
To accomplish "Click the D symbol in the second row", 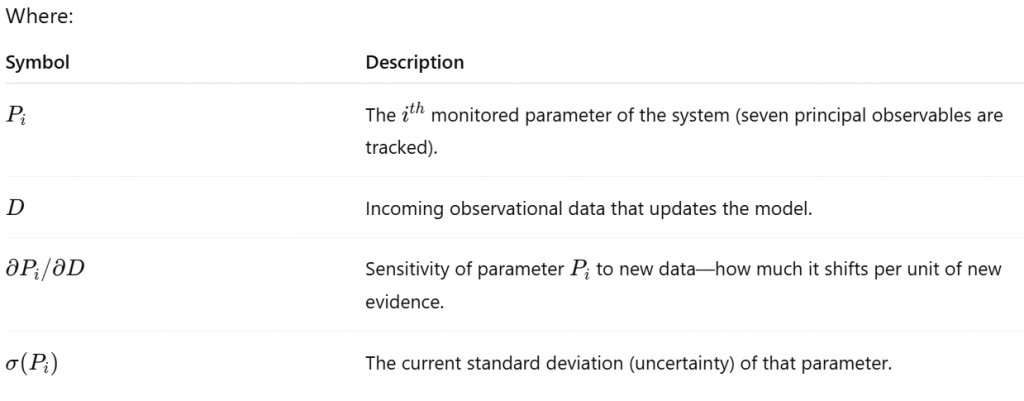I will [15, 209].
